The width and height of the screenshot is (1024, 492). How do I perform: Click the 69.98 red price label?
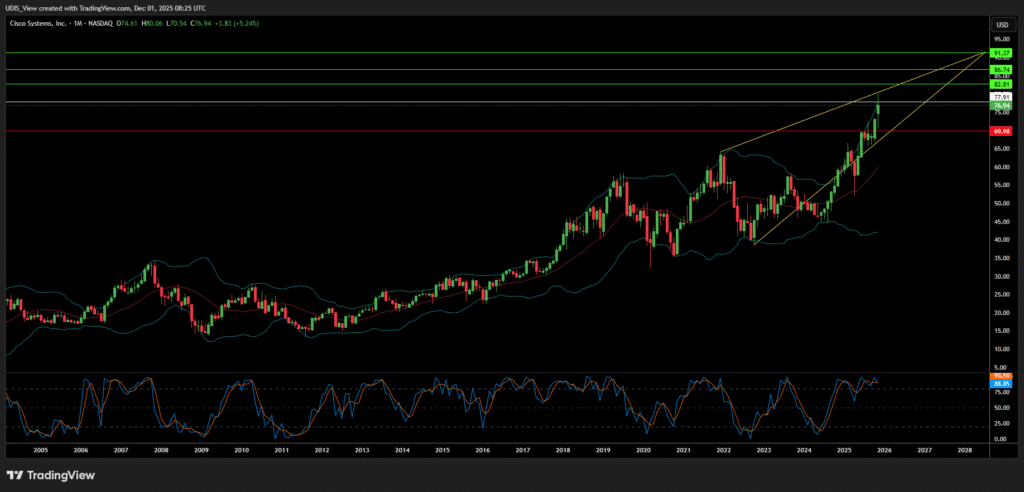coord(1001,131)
